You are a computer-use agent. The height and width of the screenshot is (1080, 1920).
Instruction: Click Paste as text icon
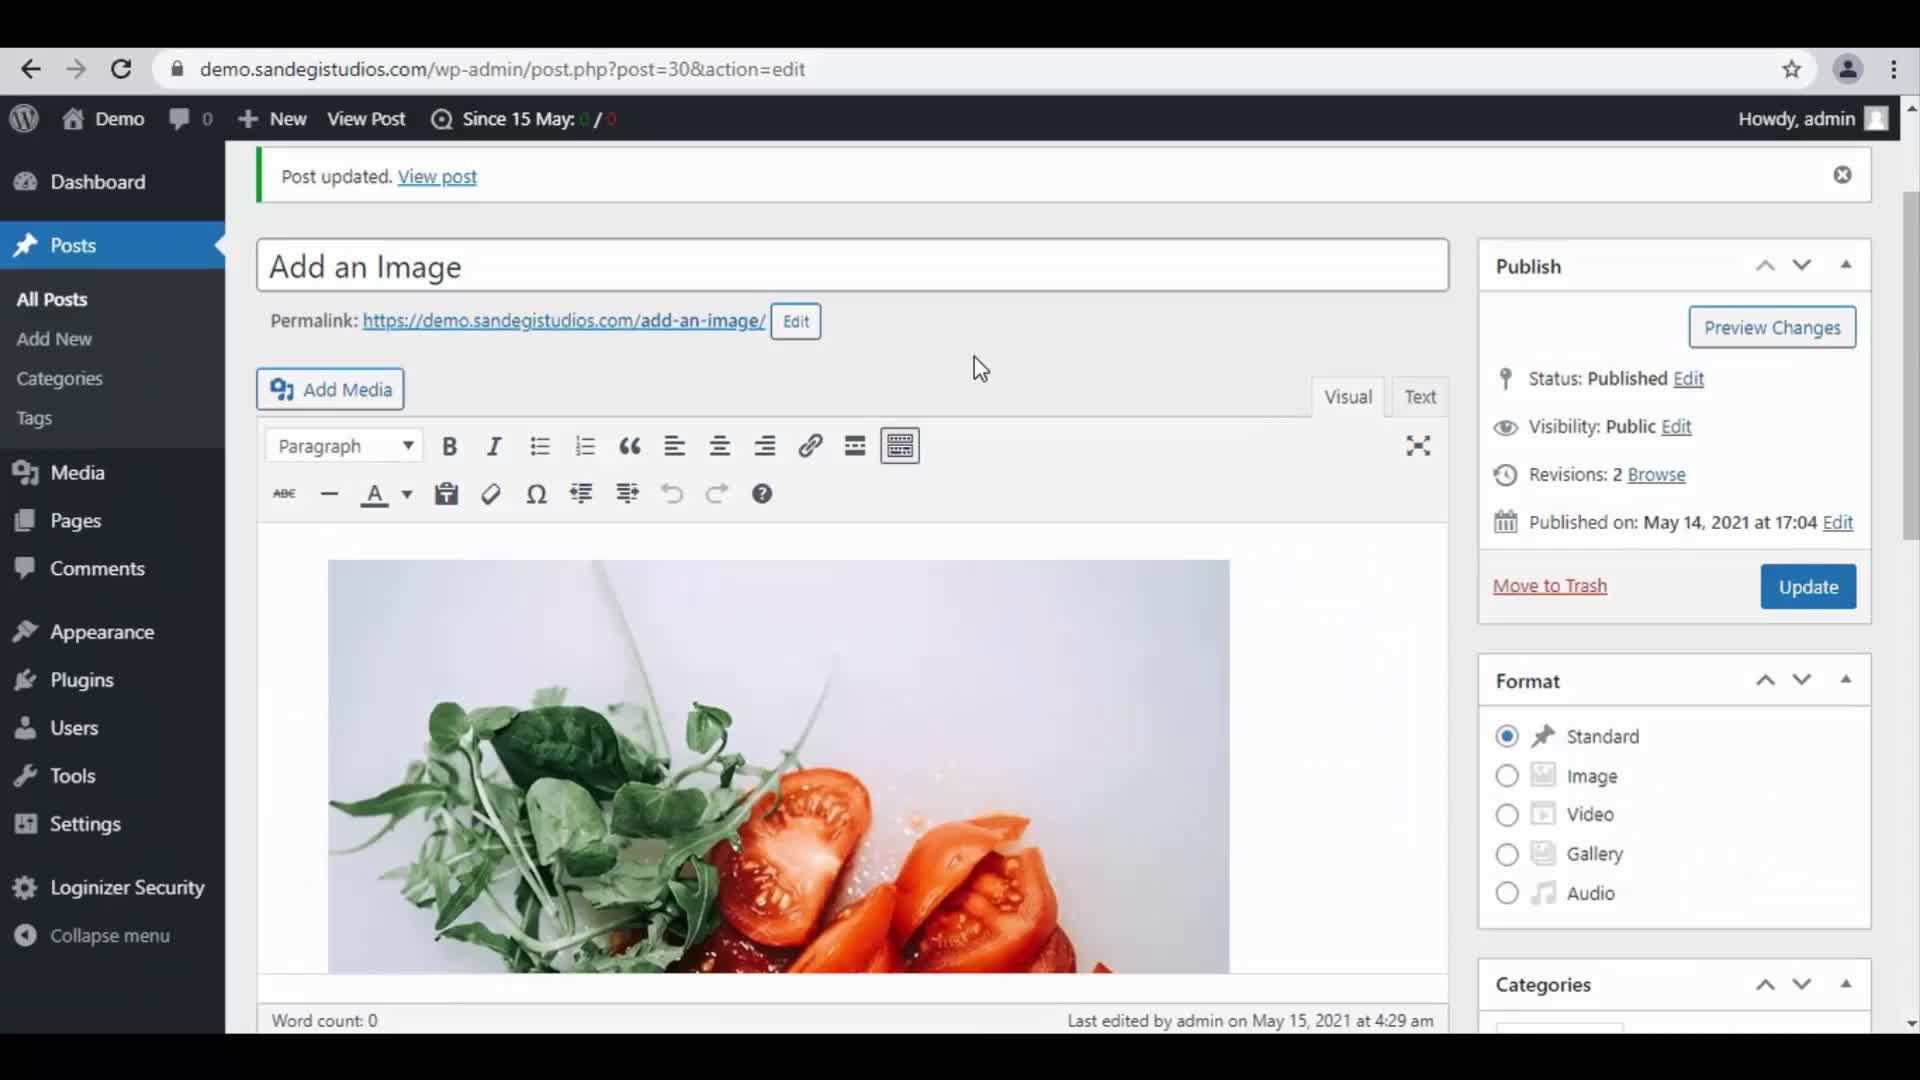pyautogui.click(x=446, y=494)
